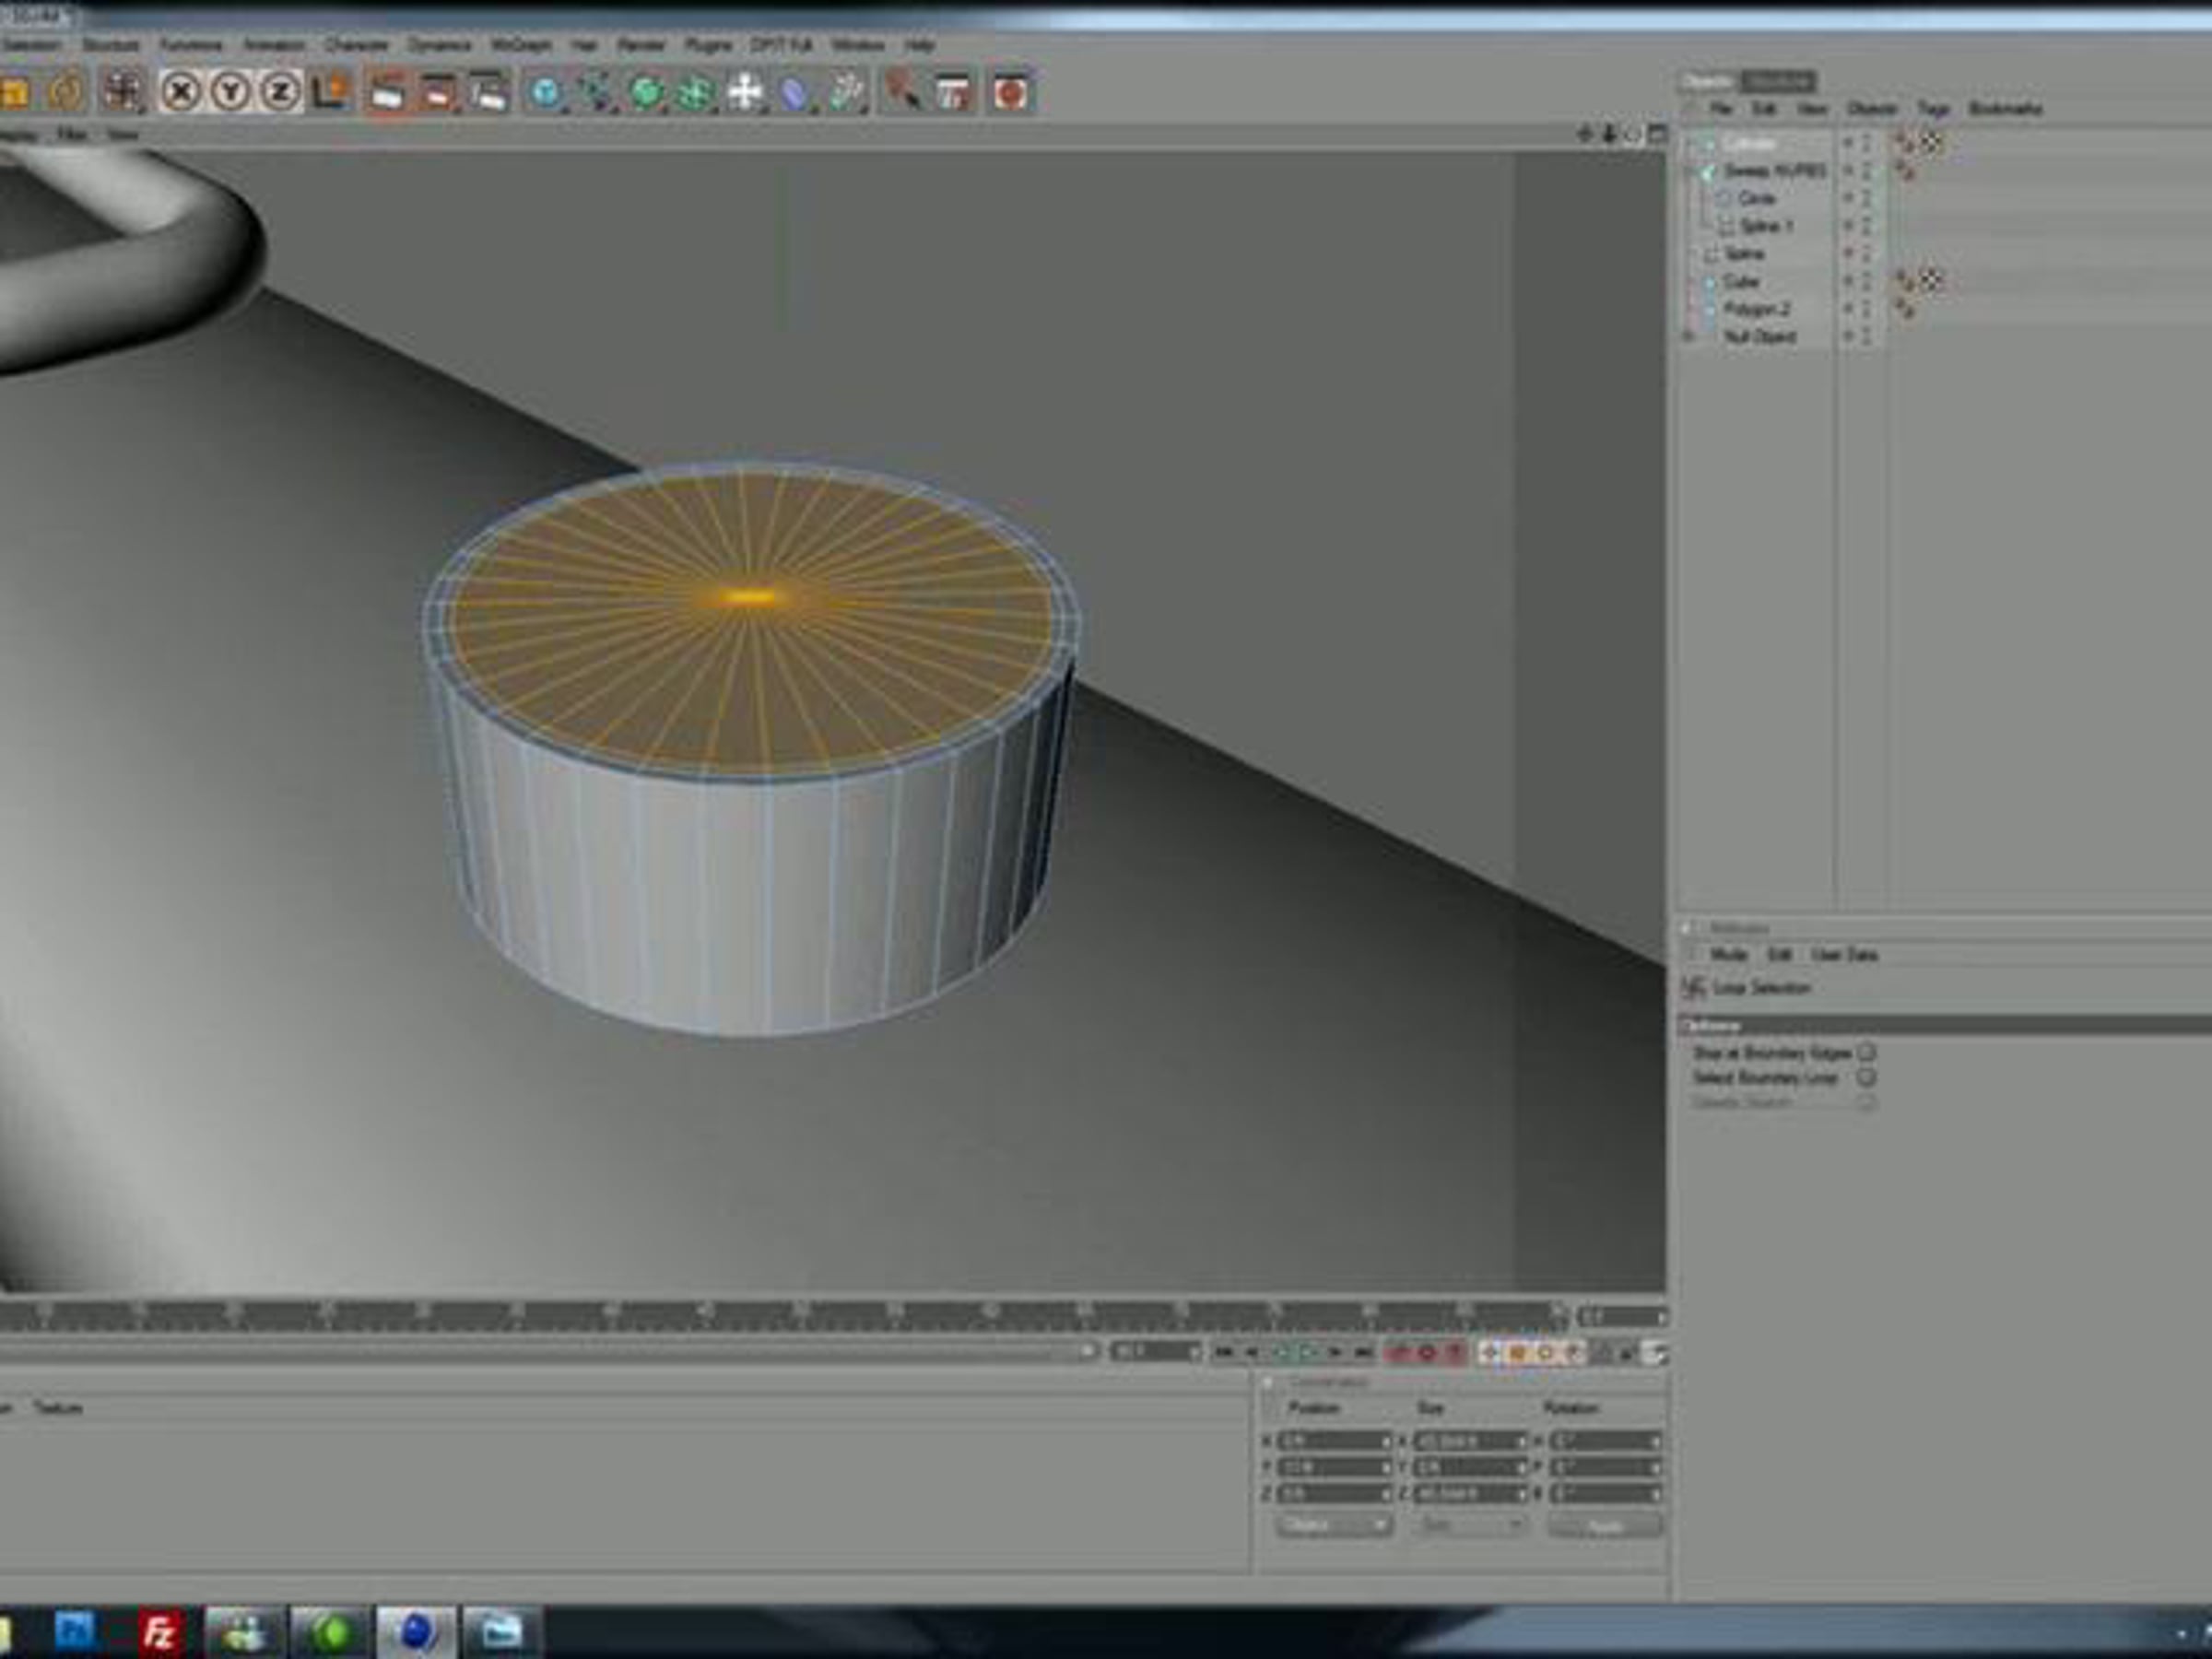Image resolution: width=2212 pixels, height=1659 pixels.
Task: Open the render settings clapperboard icon
Action: [488, 93]
